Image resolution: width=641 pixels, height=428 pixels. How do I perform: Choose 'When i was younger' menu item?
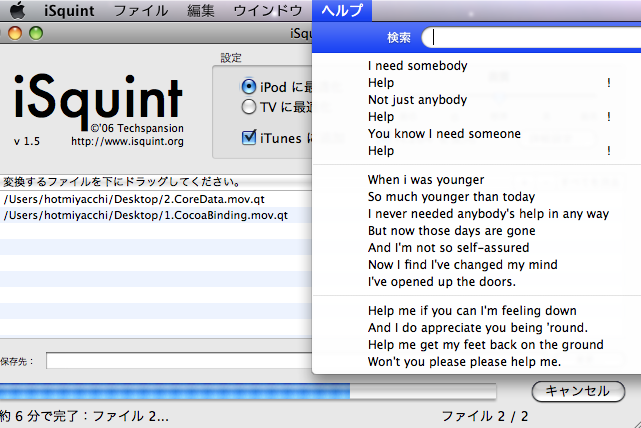(x=477, y=179)
